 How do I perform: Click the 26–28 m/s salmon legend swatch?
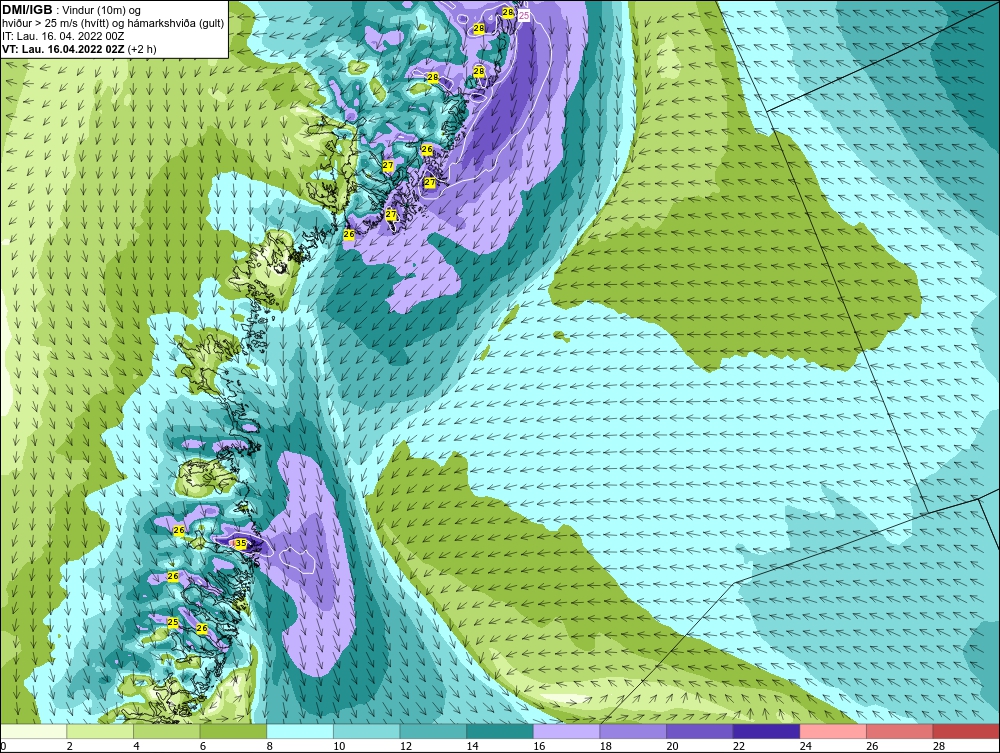coord(899,731)
